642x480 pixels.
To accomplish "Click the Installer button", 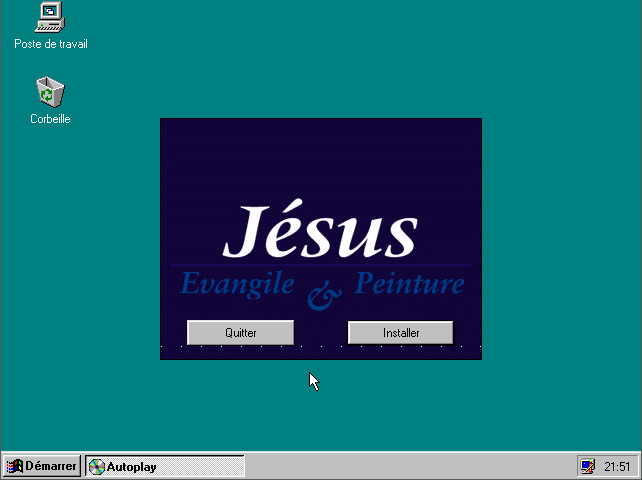I will click(x=400, y=333).
